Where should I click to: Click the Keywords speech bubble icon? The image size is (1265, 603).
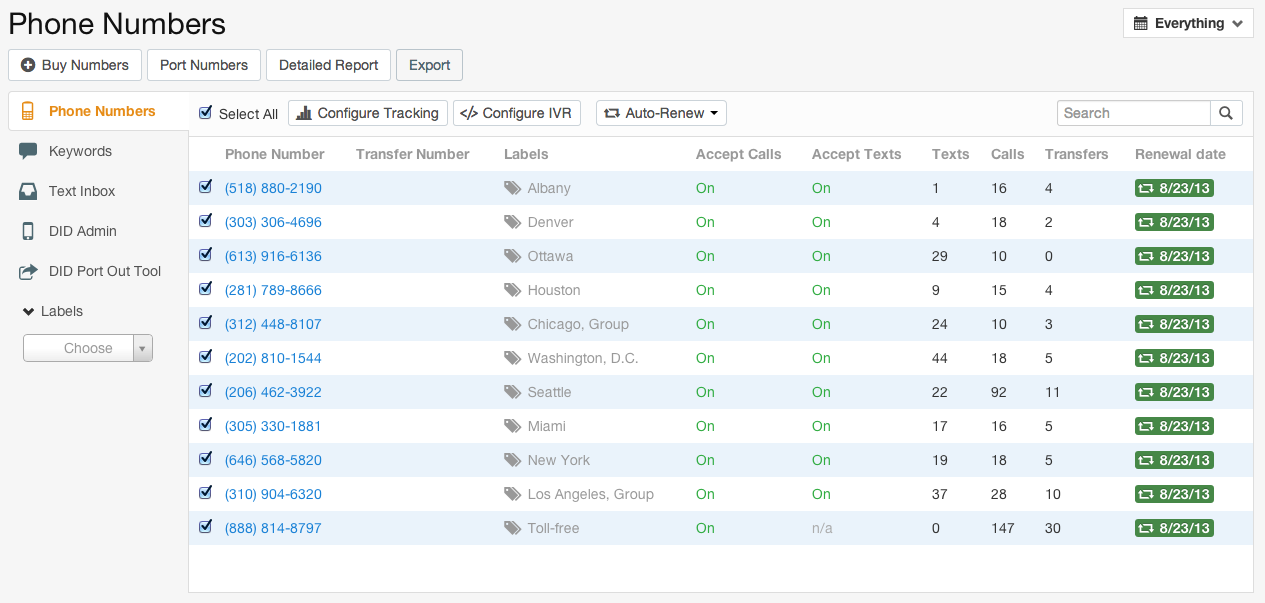29,151
